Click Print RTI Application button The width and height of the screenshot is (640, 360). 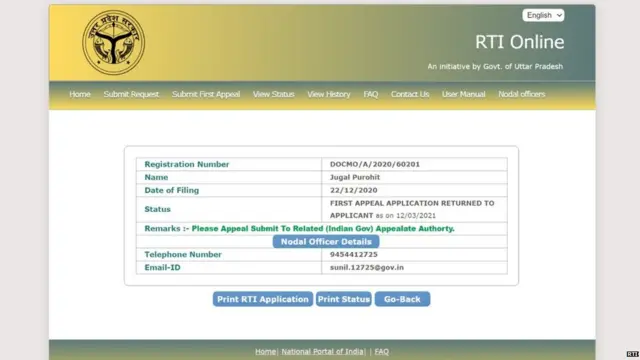[262, 299]
